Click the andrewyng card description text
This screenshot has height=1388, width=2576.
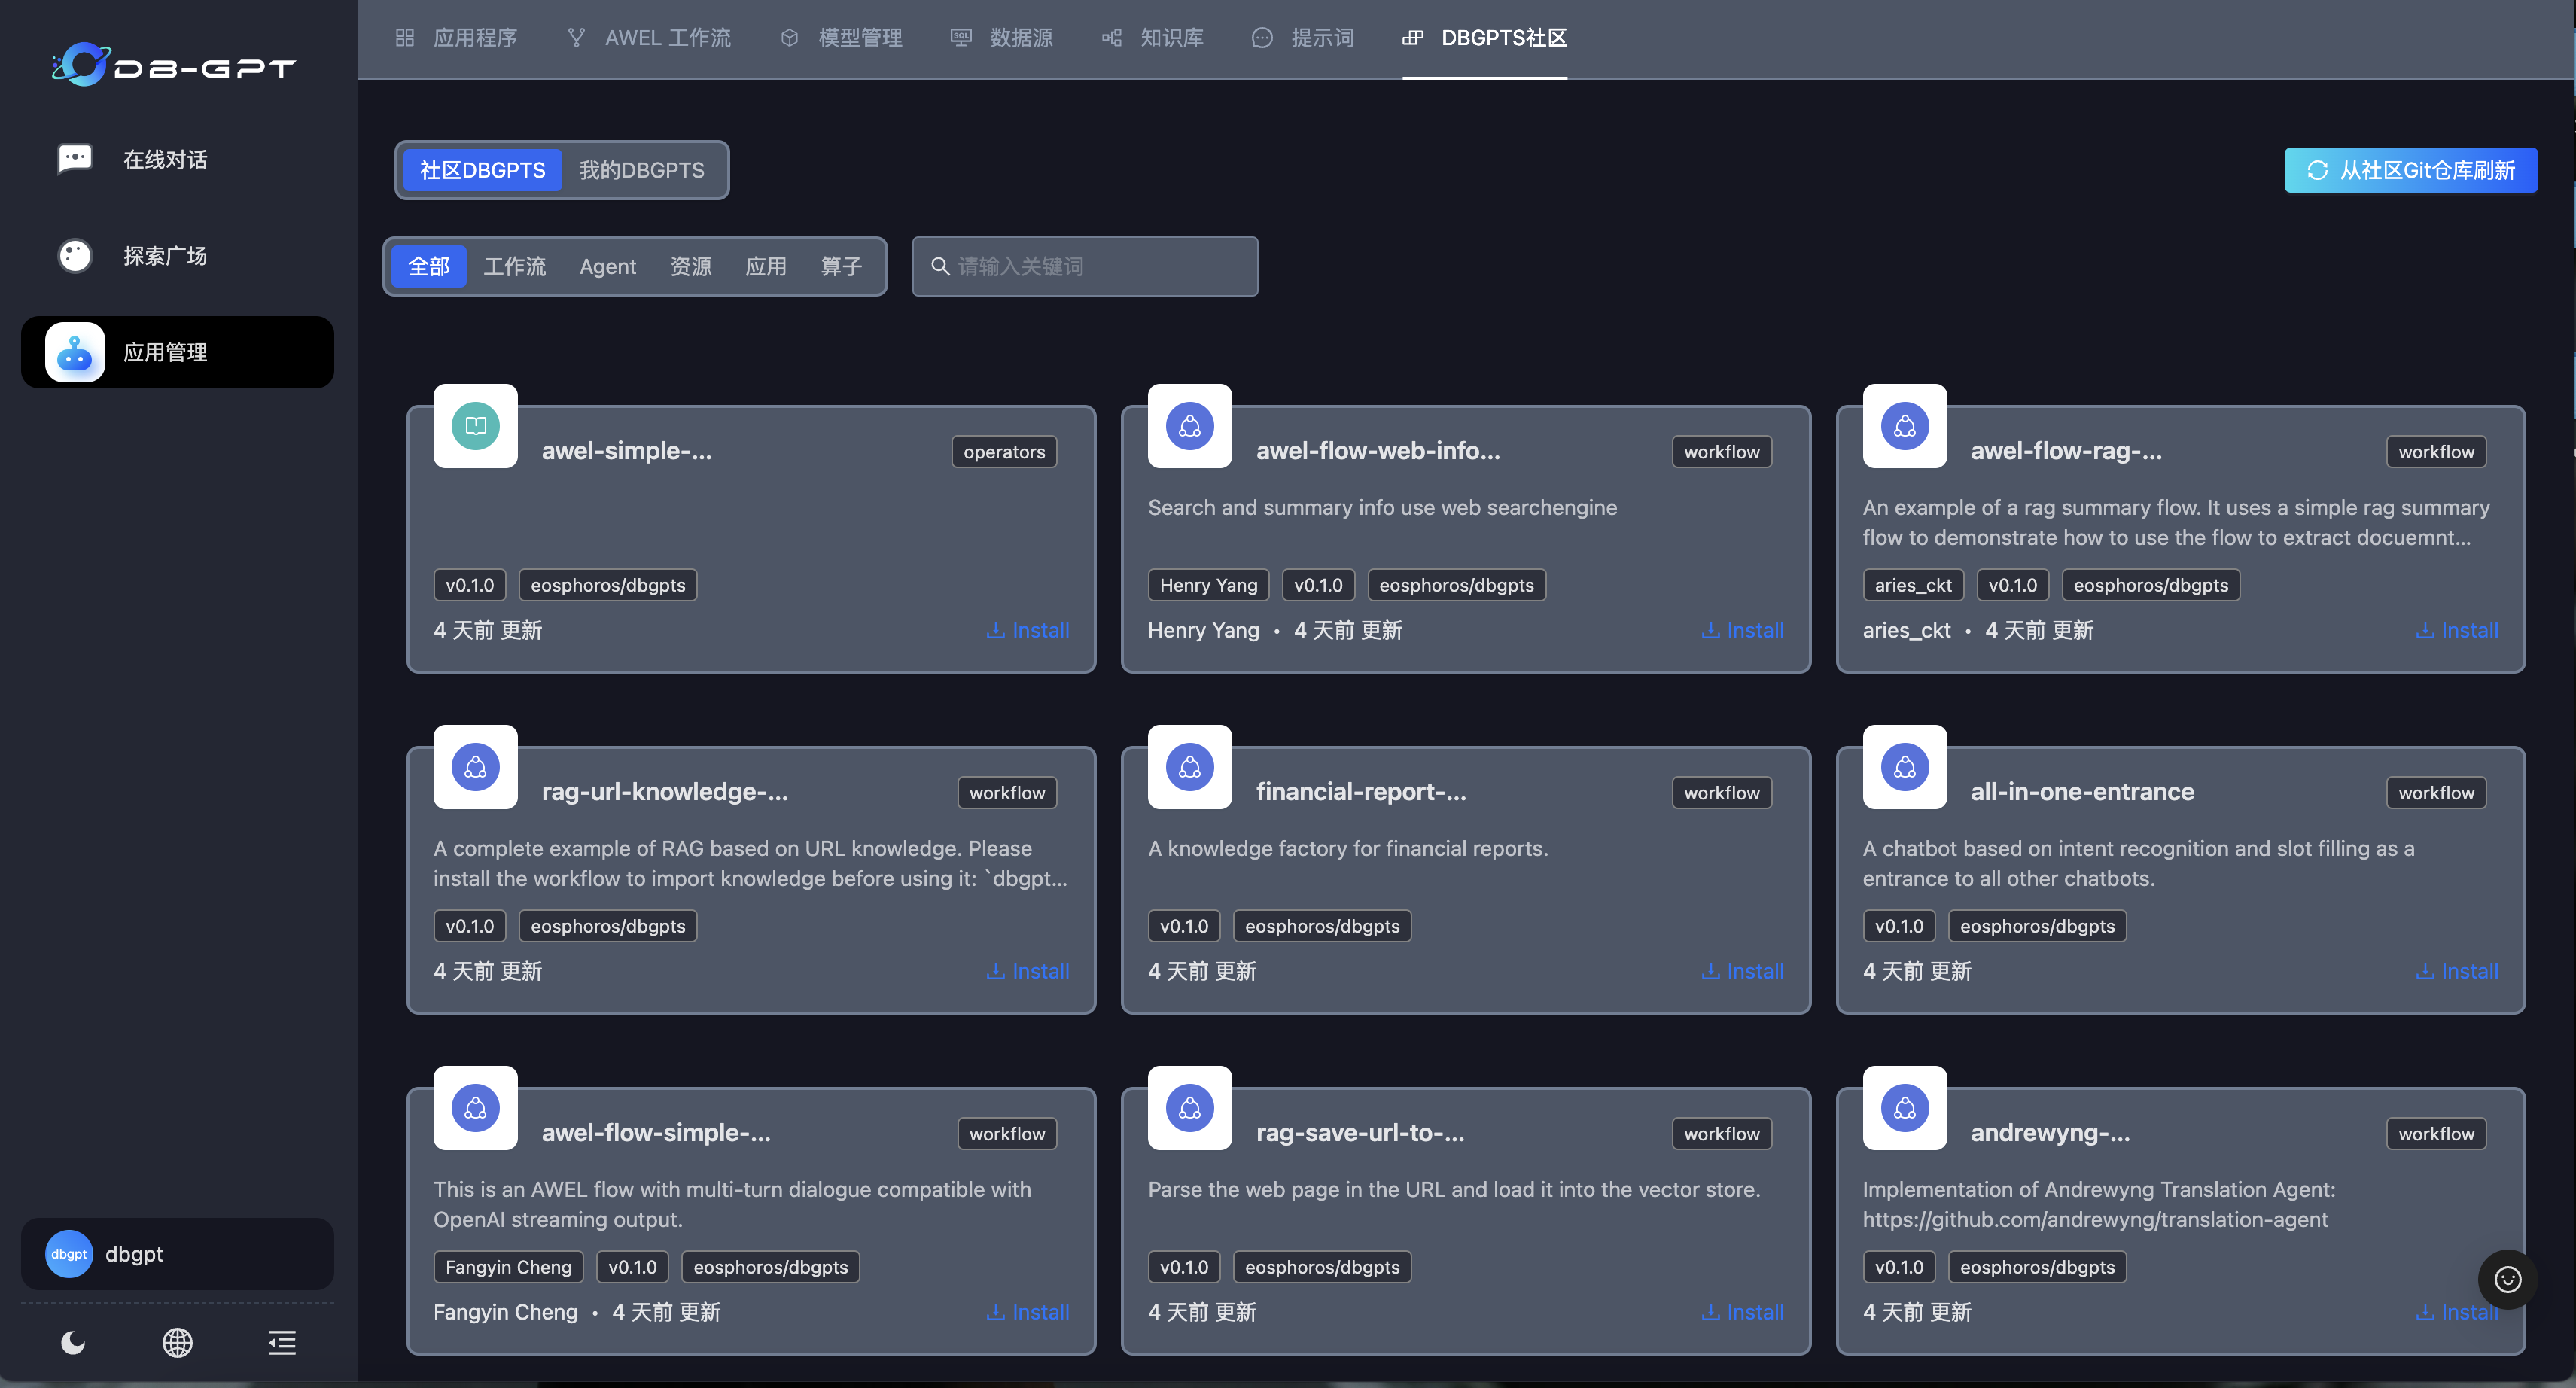point(2098,1204)
